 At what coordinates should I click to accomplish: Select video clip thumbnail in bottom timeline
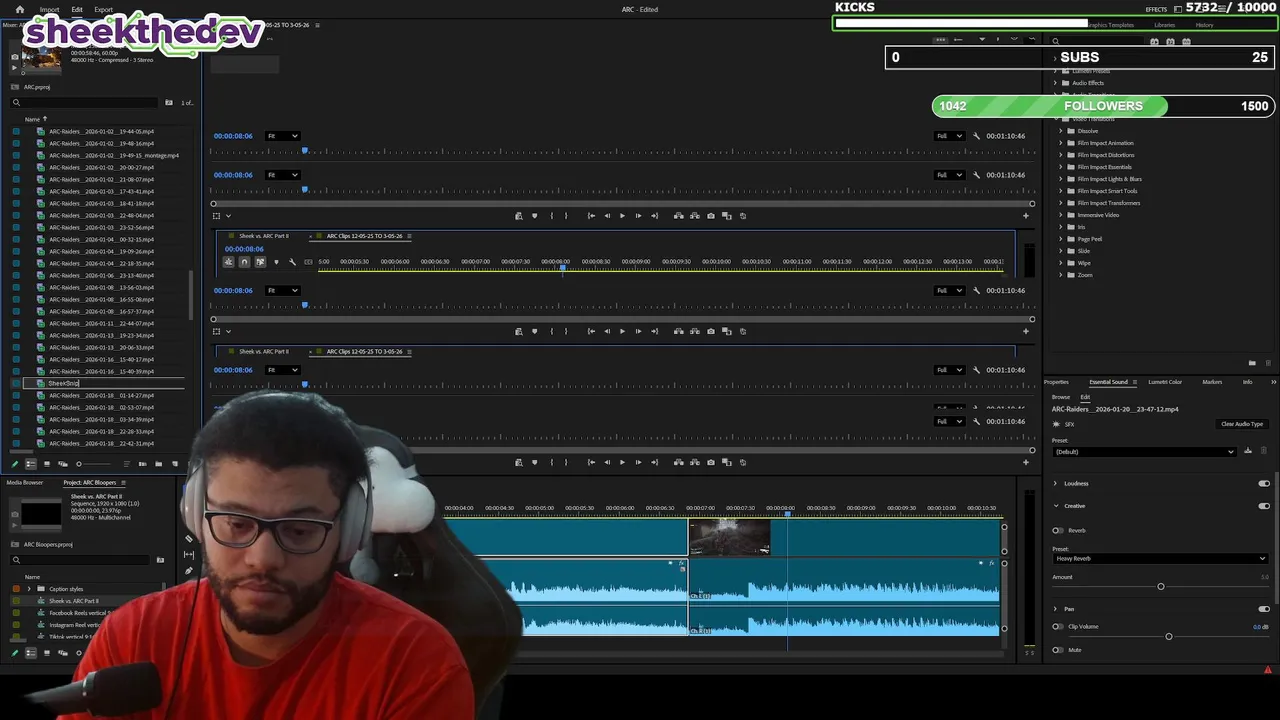729,537
